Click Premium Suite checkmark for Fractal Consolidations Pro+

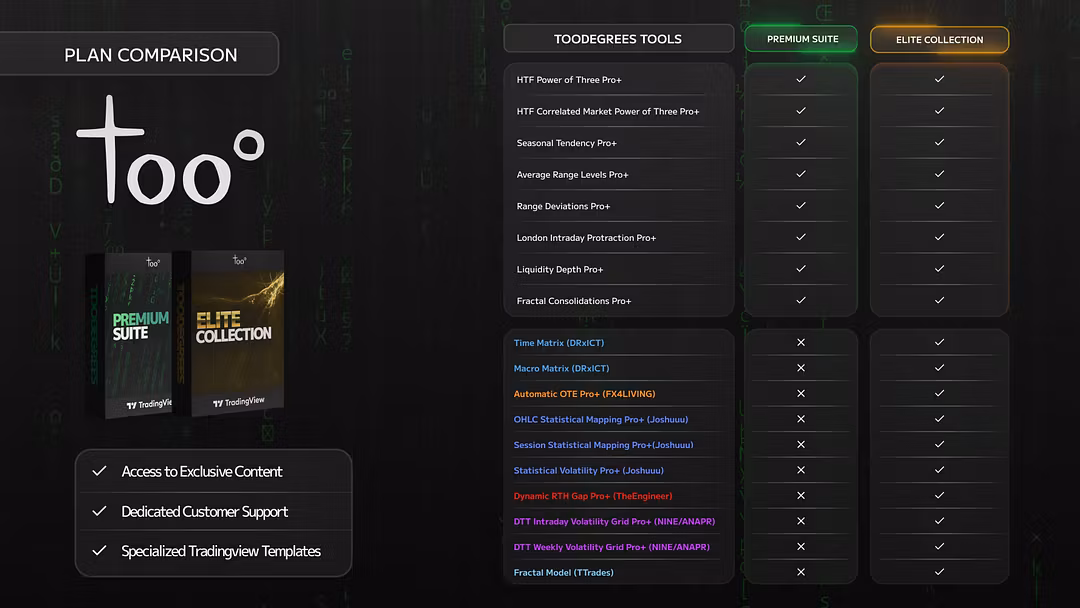pyautogui.click(x=801, y=300)
